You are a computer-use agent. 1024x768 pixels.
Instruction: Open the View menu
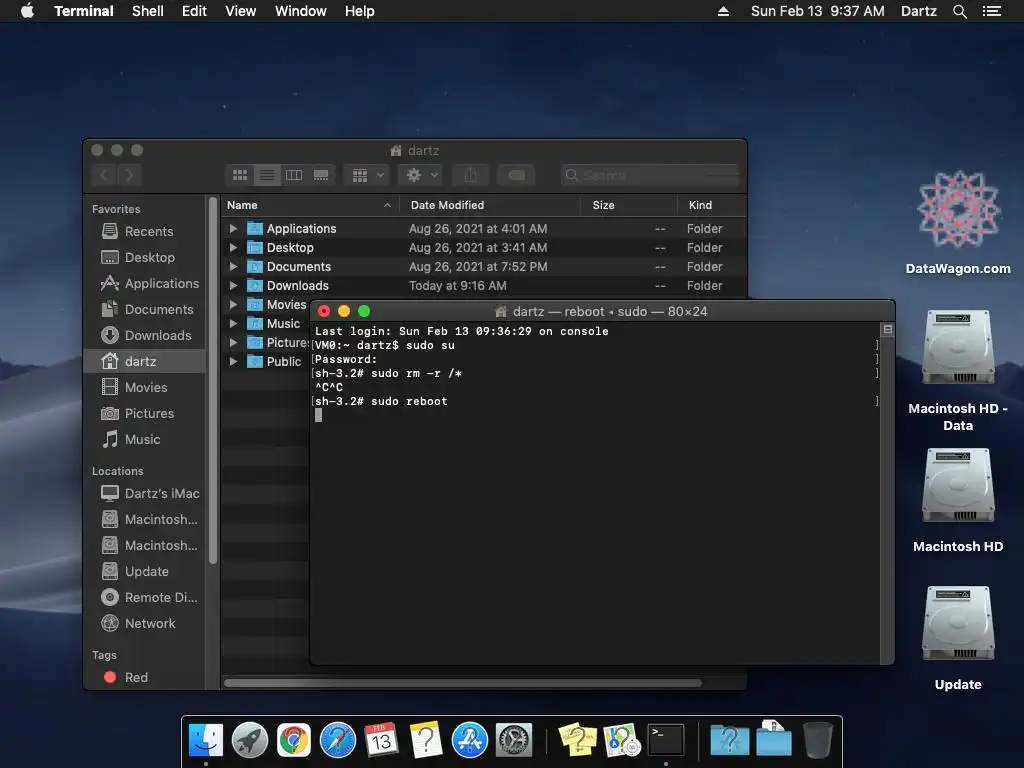tap(240, 11)
